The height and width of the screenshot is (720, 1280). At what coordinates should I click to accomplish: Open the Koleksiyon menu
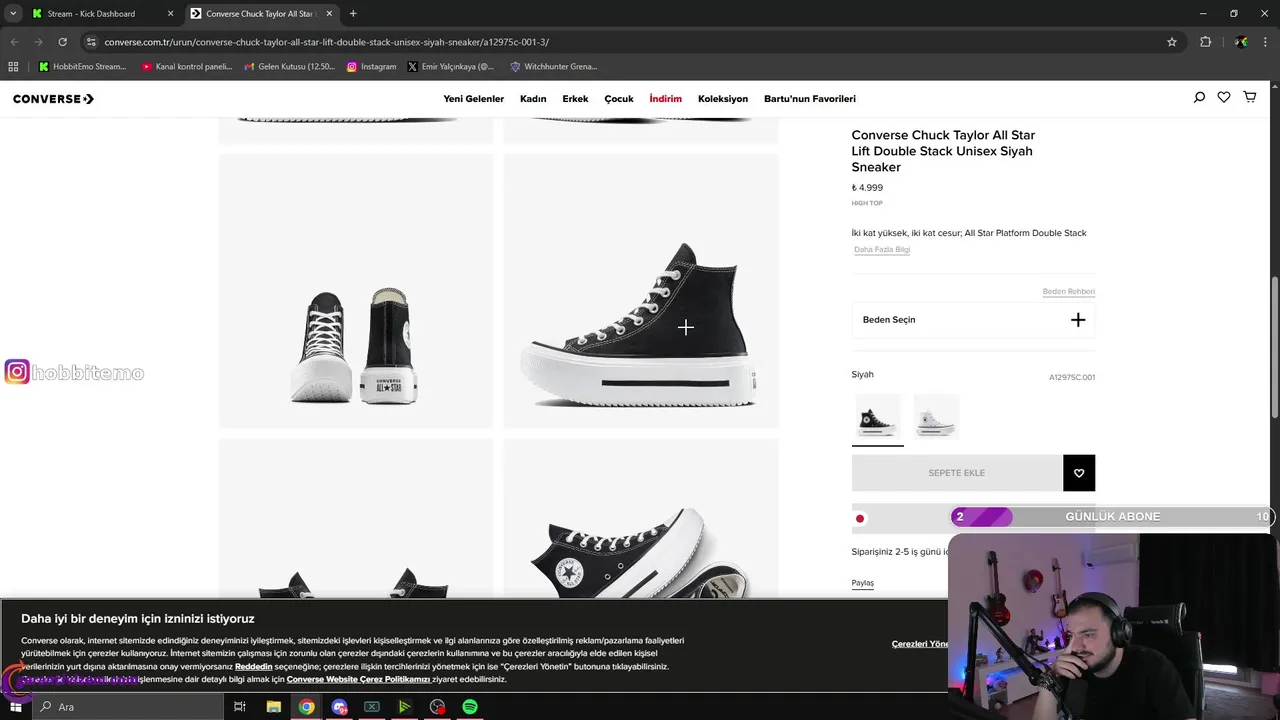pos(723,99)
